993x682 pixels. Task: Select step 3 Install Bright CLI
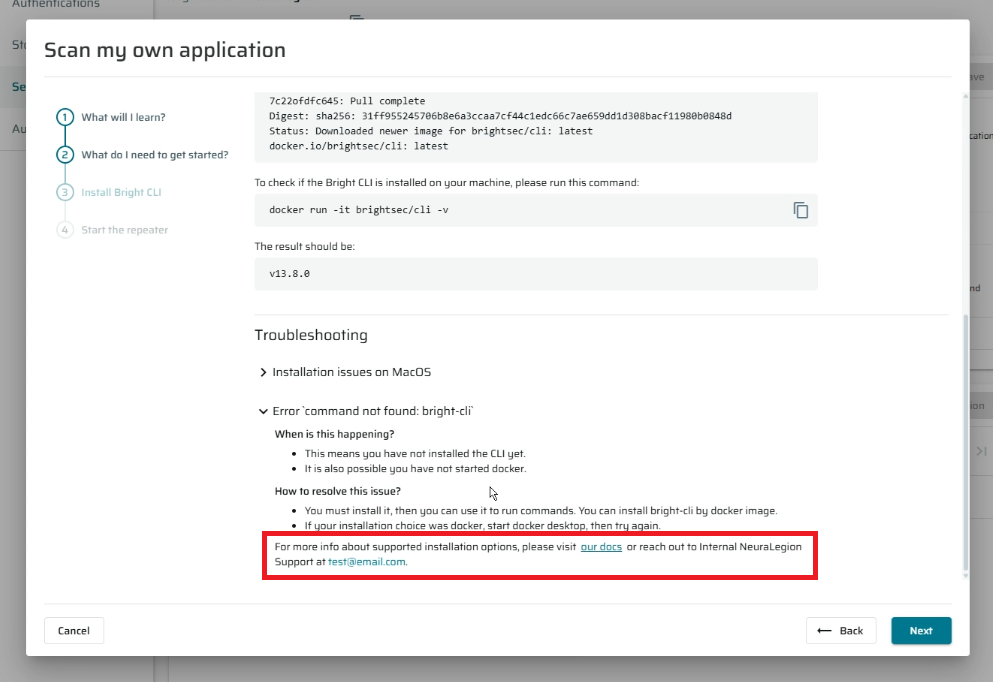click(109, 192)
